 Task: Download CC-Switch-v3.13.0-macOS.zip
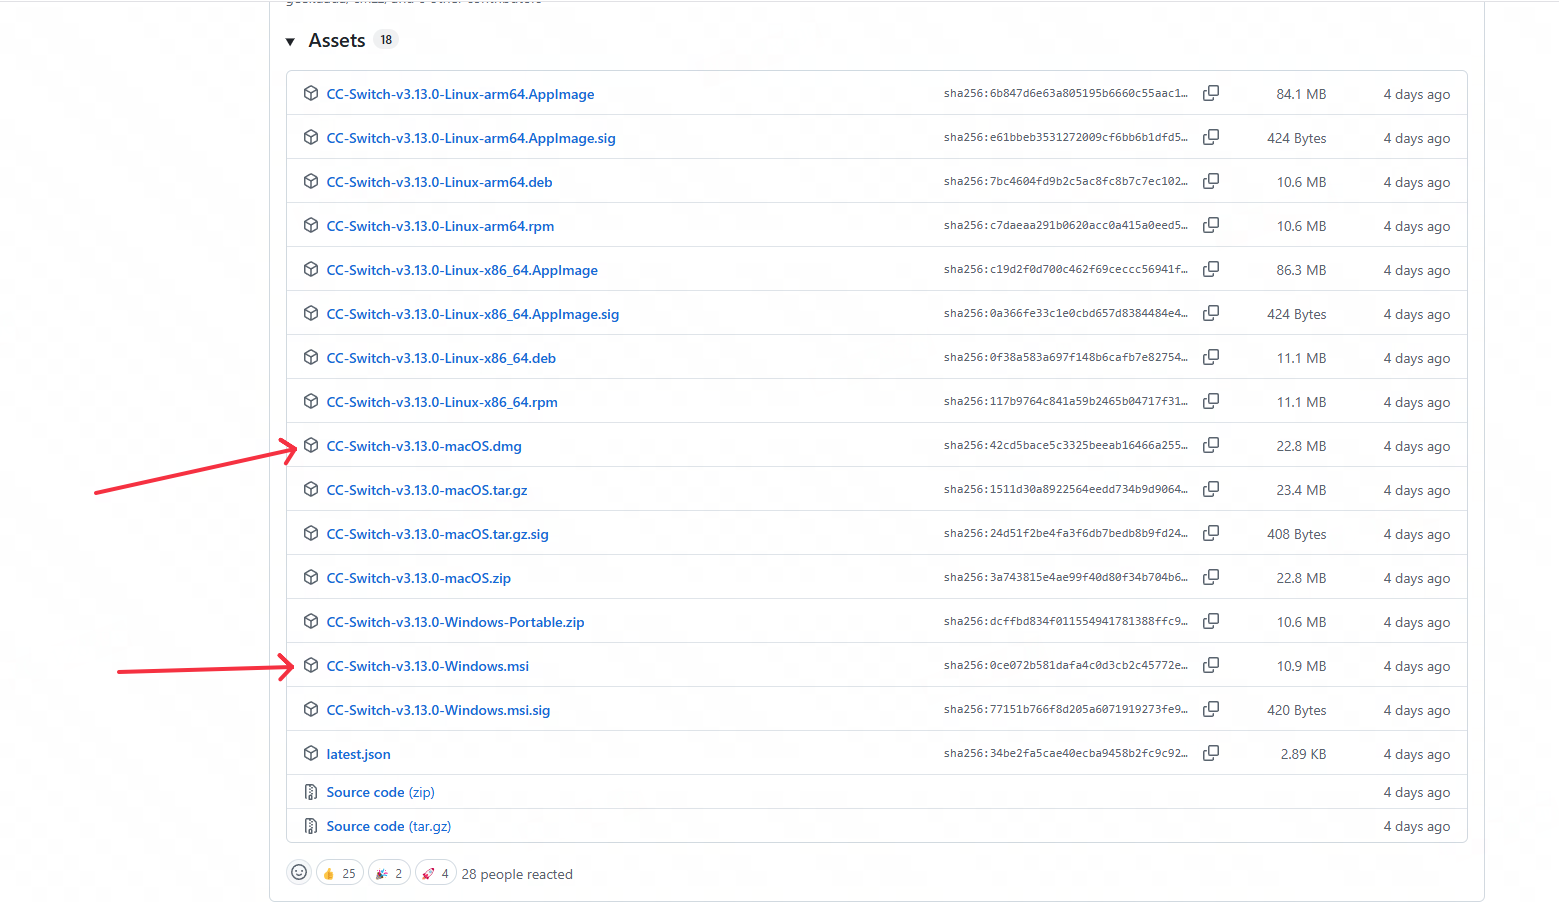pos(419,578)
